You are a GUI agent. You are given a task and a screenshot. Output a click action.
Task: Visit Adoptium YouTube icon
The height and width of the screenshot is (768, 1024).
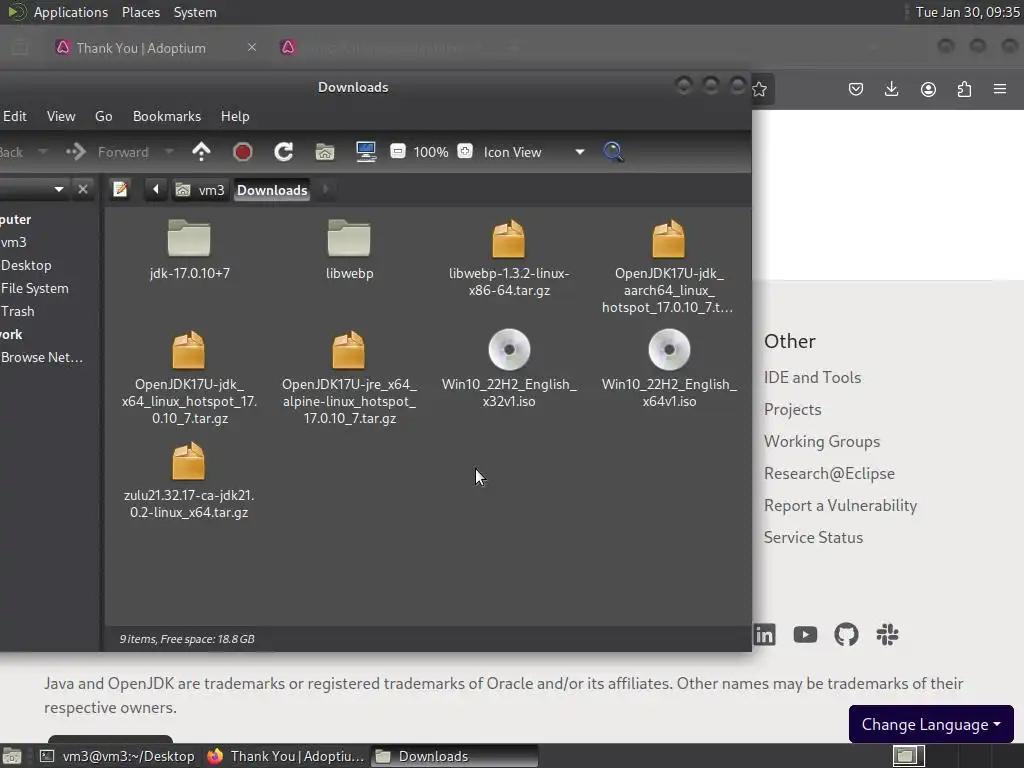coord(805,634)
